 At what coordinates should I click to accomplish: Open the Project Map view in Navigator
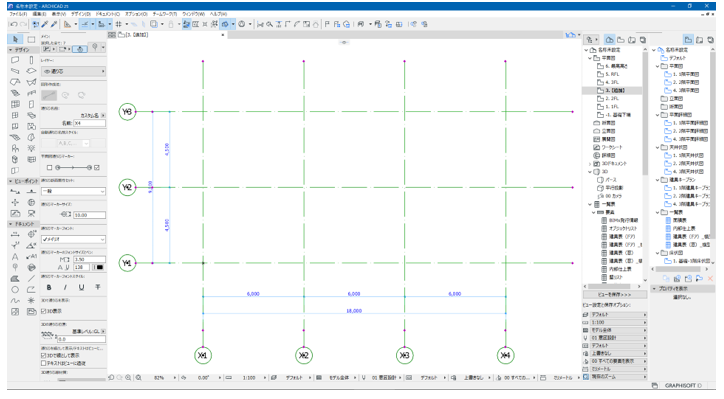tap(609, 40)
